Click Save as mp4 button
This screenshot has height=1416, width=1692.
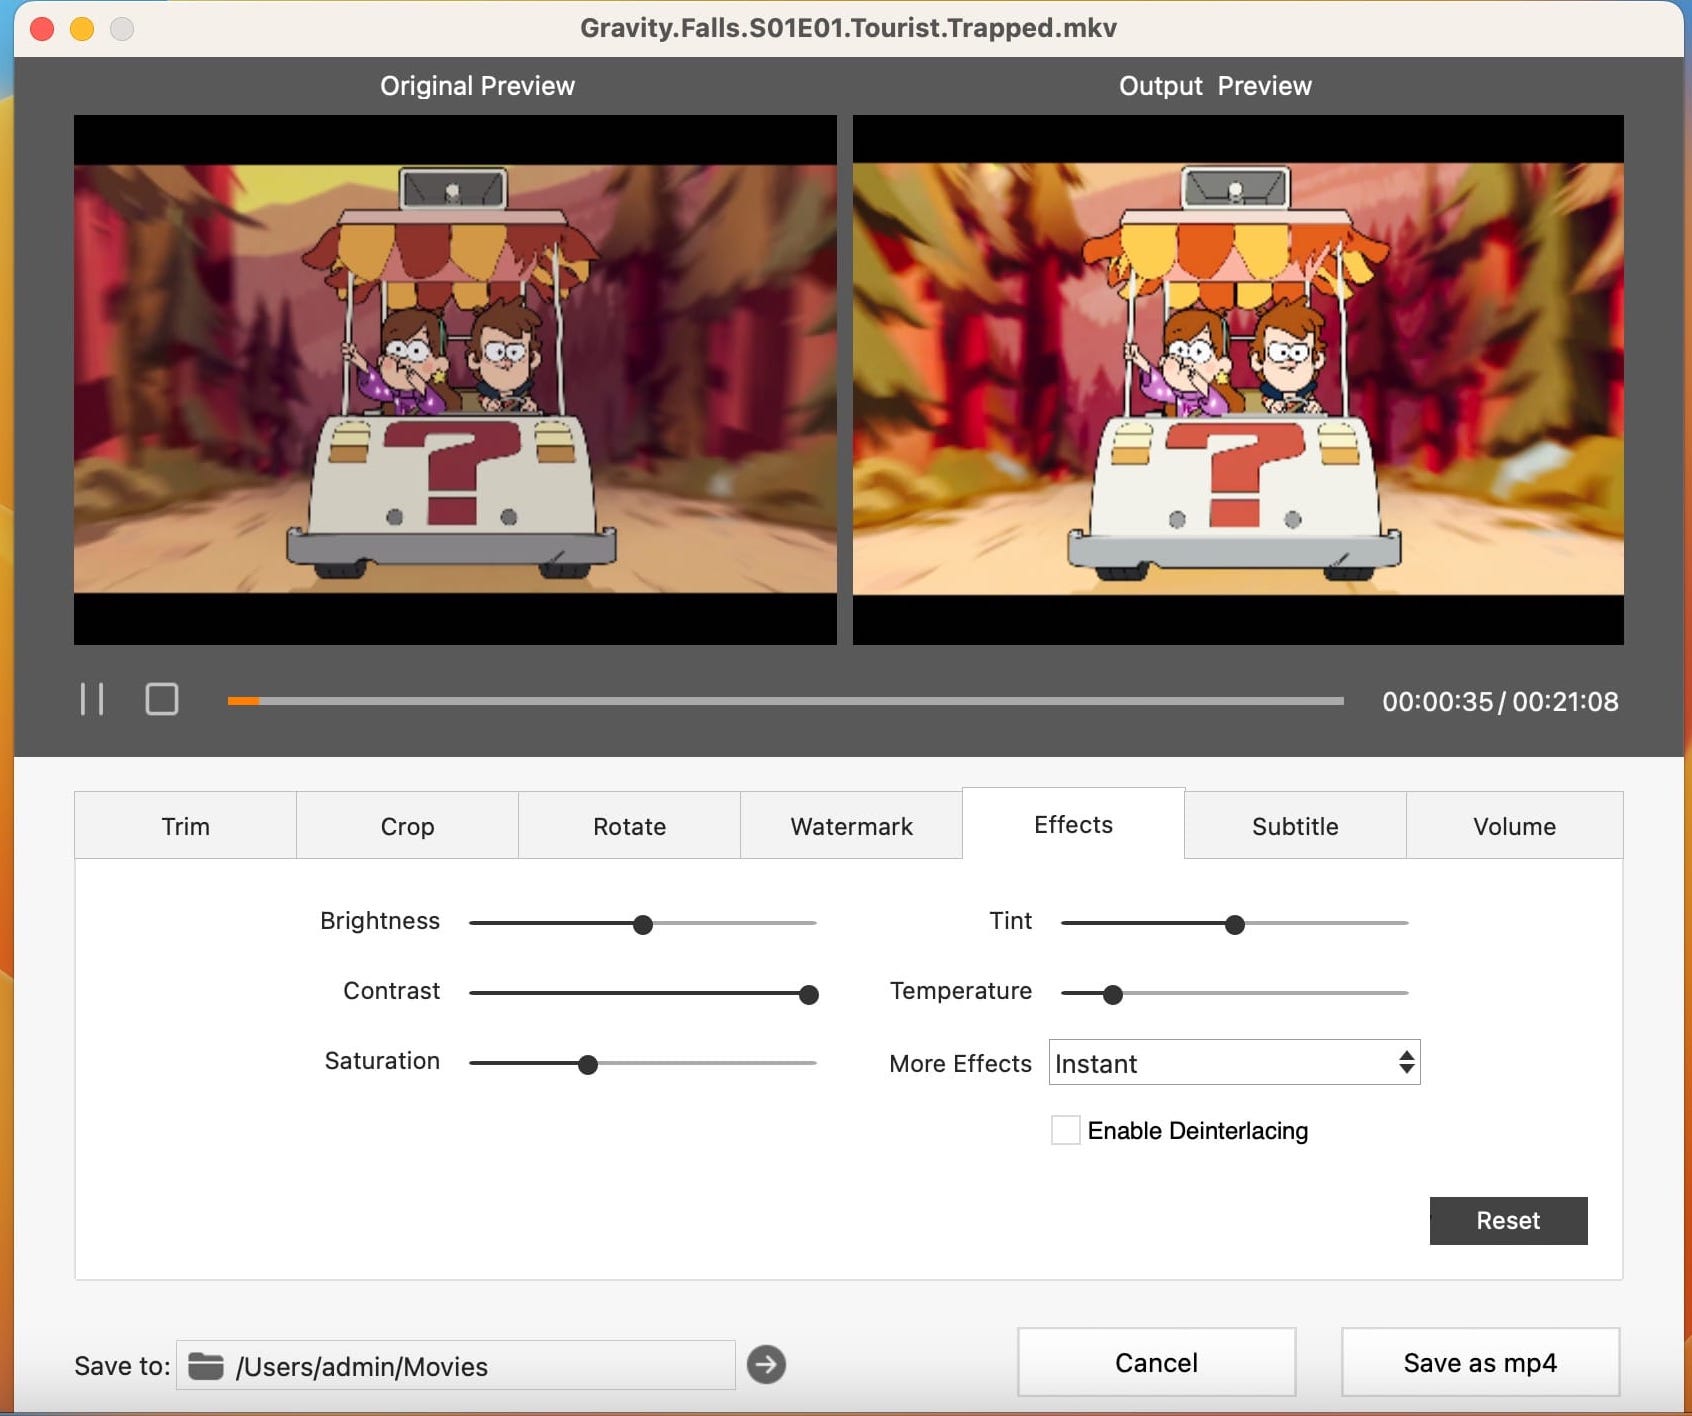point(1480,1362)
